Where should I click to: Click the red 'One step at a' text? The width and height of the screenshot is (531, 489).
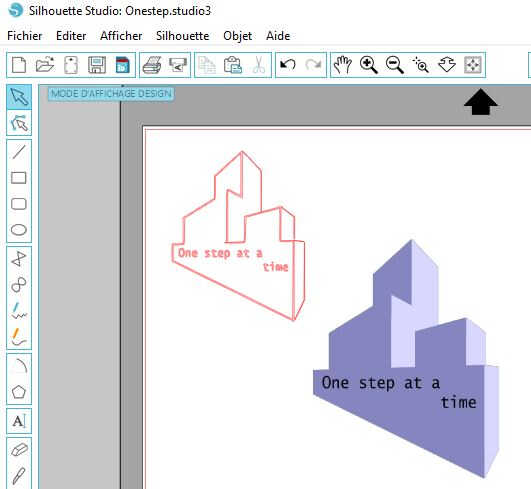pos(220,253)
